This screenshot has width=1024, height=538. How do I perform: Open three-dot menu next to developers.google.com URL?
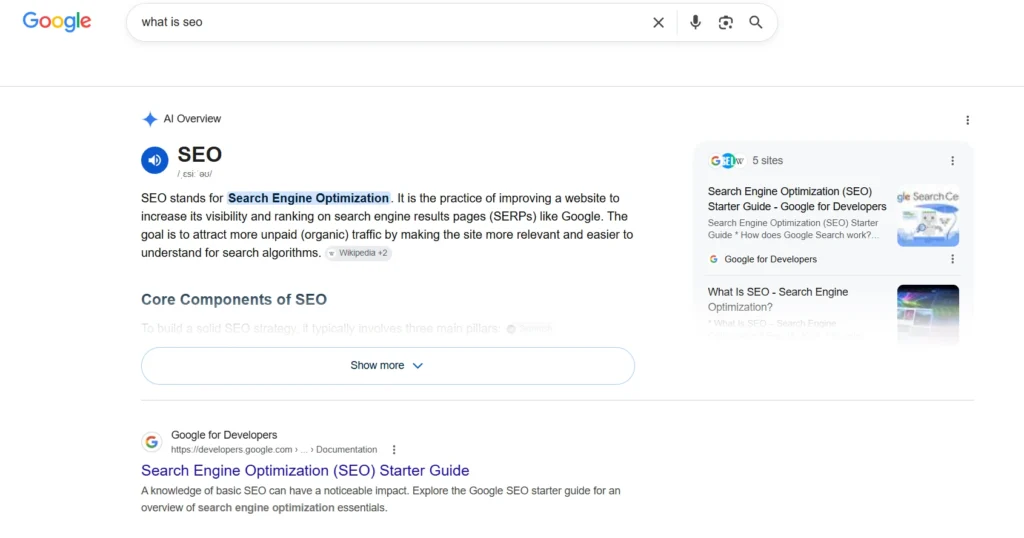(x=394, y=450)
